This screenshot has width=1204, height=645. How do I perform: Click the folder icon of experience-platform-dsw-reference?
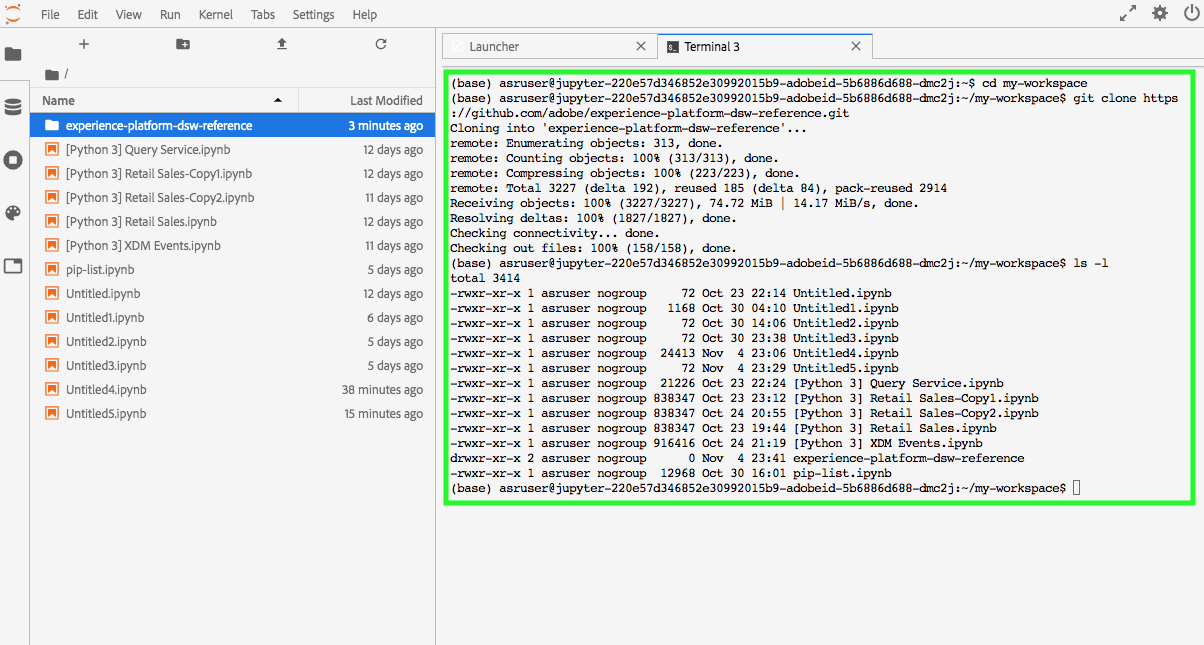pos(52,126)
